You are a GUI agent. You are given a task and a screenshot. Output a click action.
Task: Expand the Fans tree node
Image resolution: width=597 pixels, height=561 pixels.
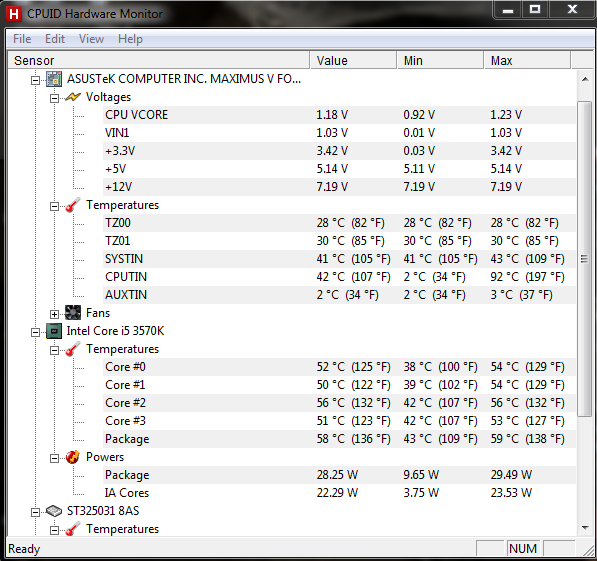[x=54, y=314]
